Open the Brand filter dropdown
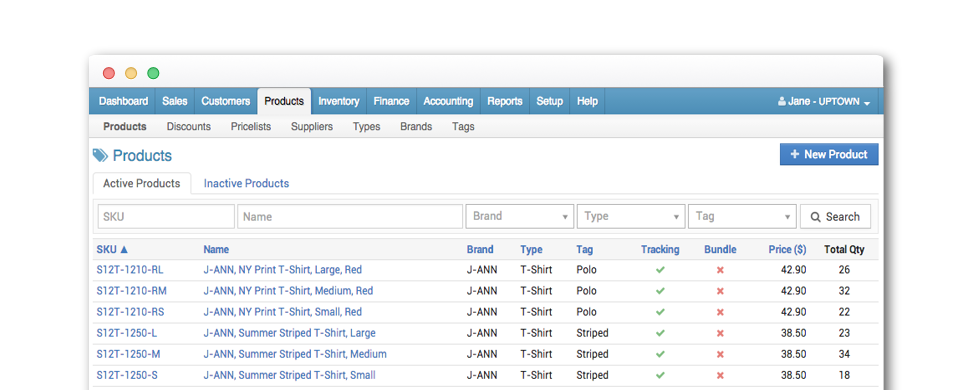This screenshot has width=980, height=390. 519,216
